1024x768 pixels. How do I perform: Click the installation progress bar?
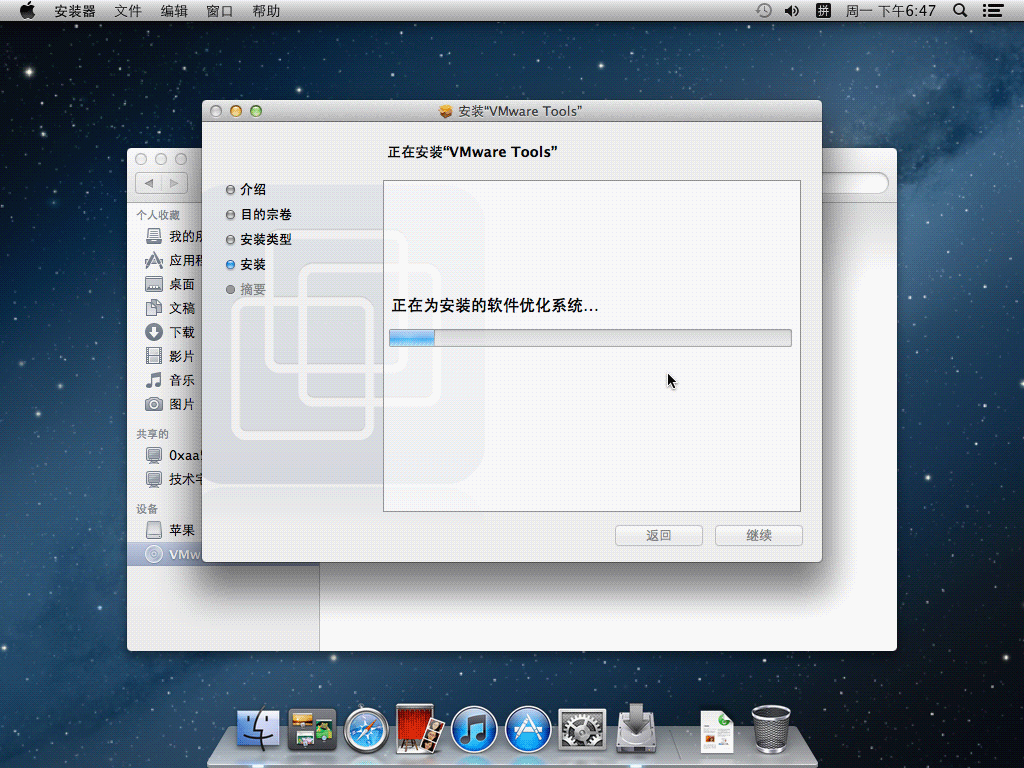point(590,338)
